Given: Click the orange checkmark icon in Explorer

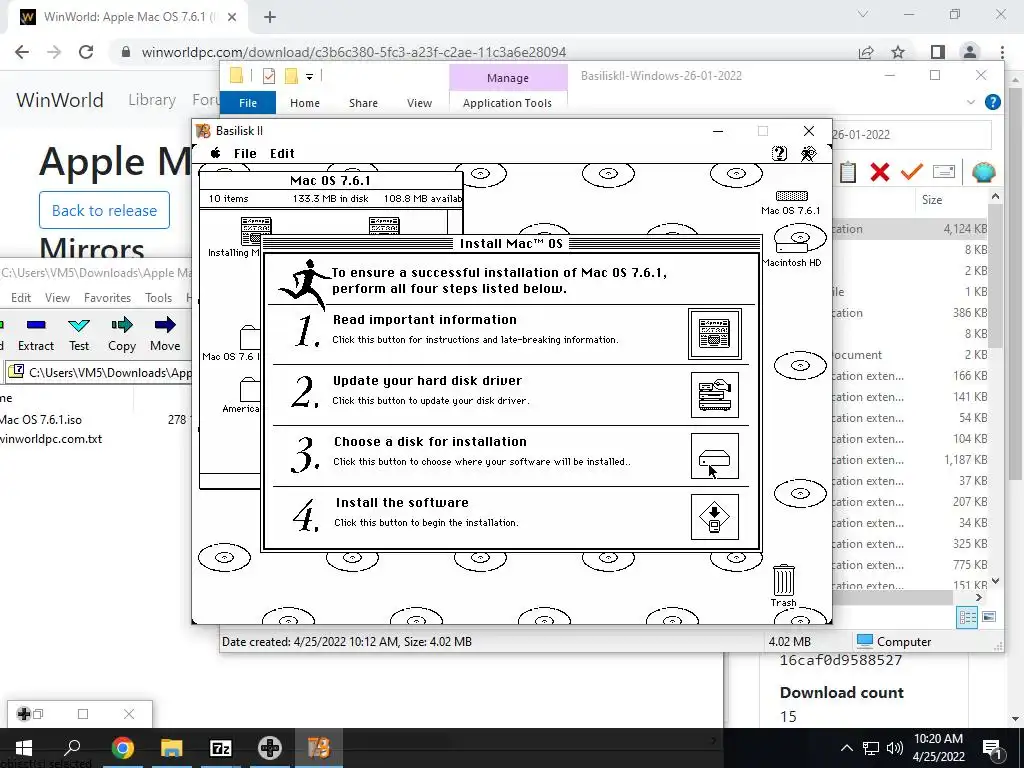Looking at the screenshot, I should click(912, 172).
